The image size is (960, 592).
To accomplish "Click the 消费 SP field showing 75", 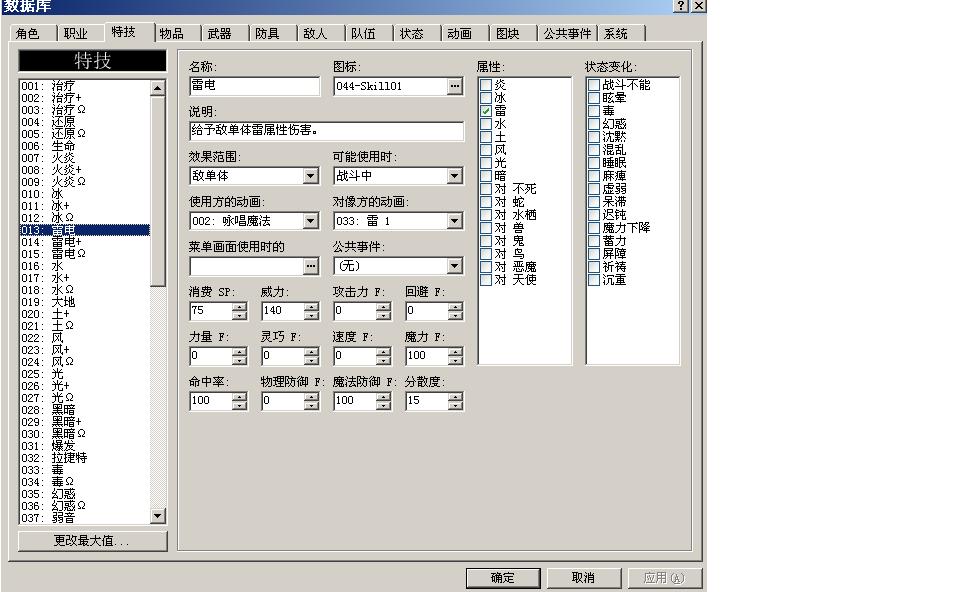I will point(211,311).
